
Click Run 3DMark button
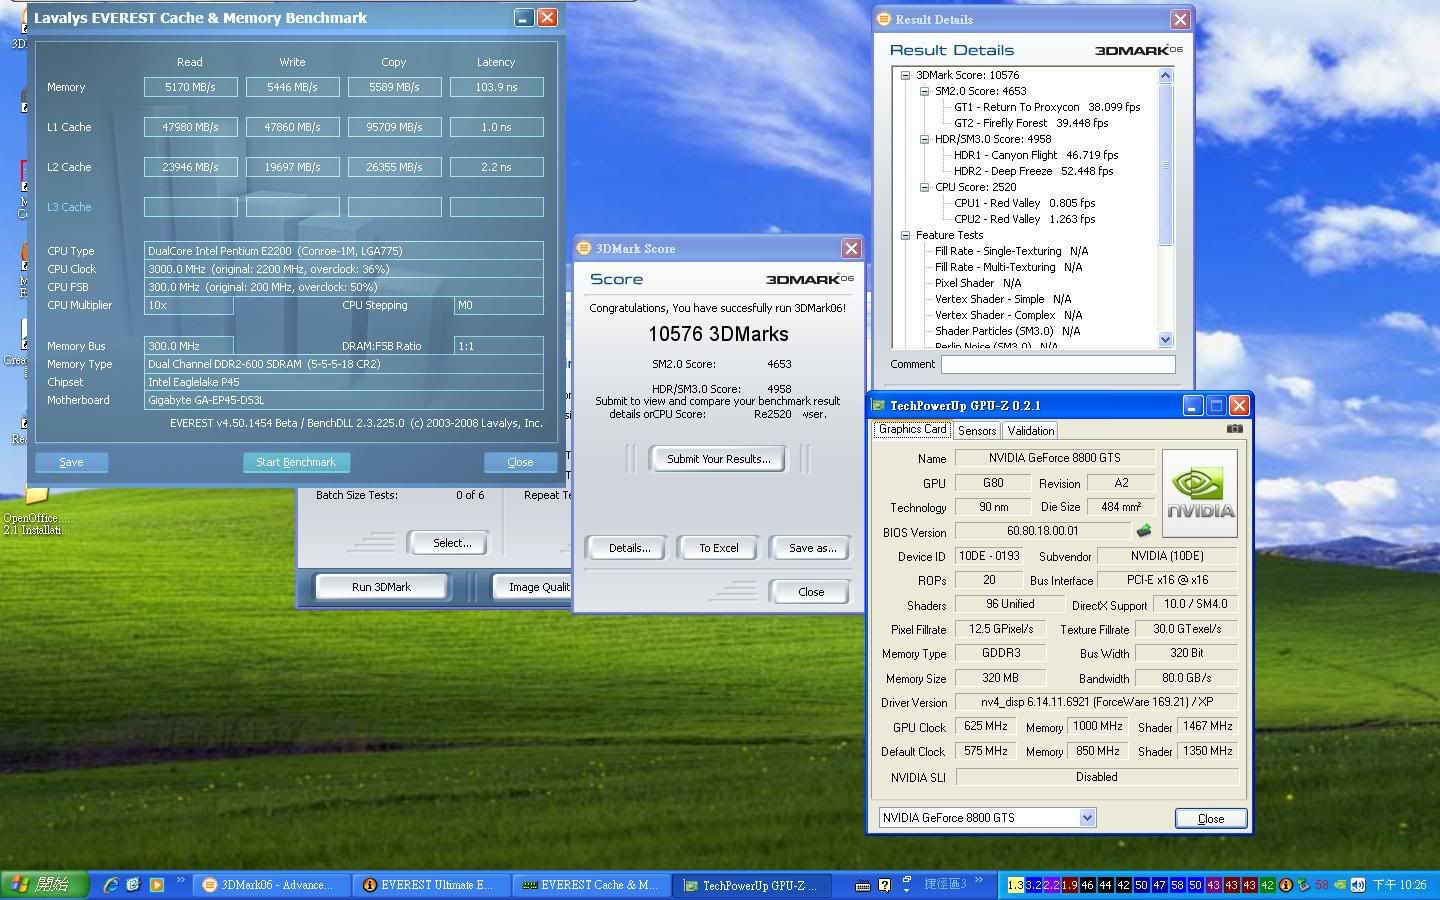click(x=381, y=587)
